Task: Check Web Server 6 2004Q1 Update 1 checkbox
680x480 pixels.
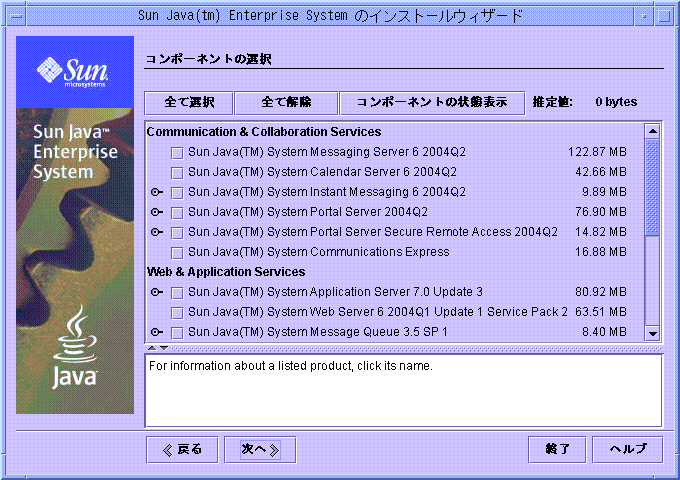Action: 177,313
